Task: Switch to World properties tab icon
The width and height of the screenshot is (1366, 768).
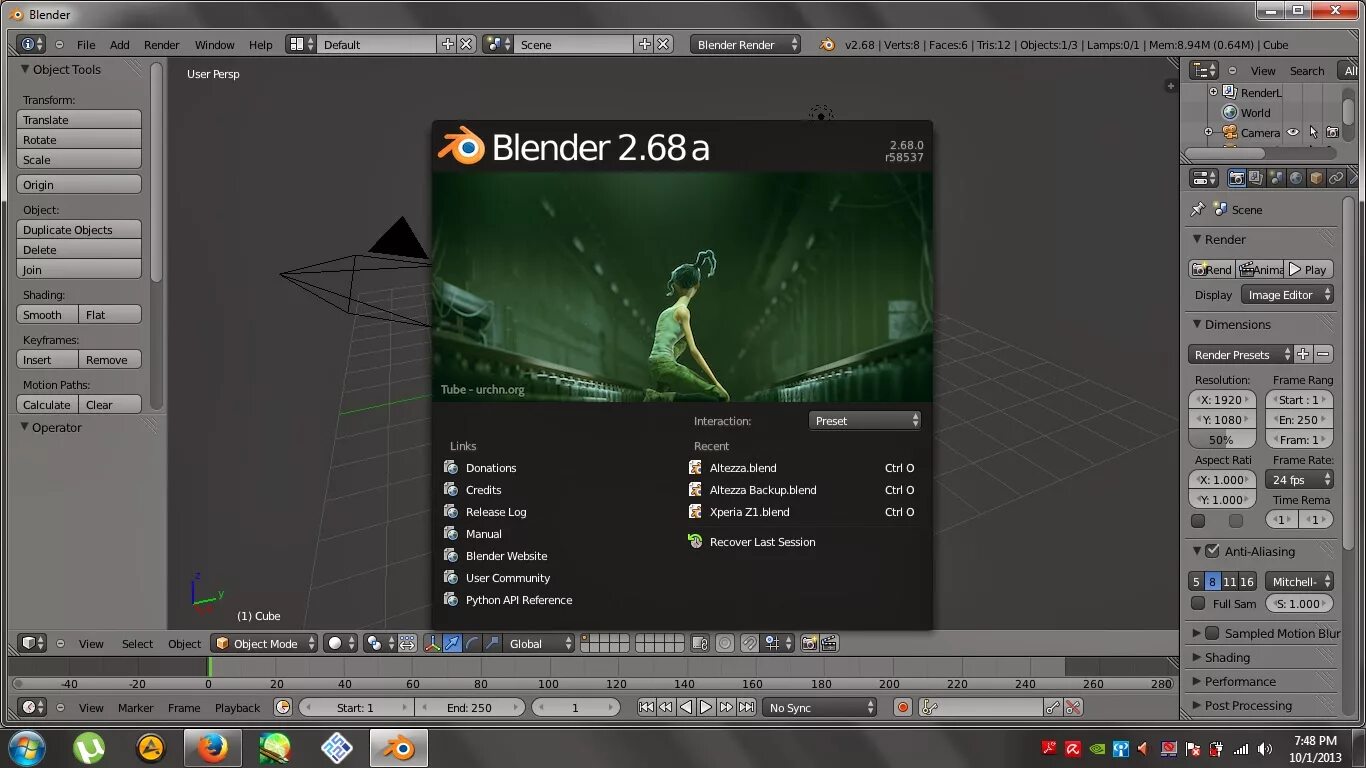Action: click(x=1296, y=178)
